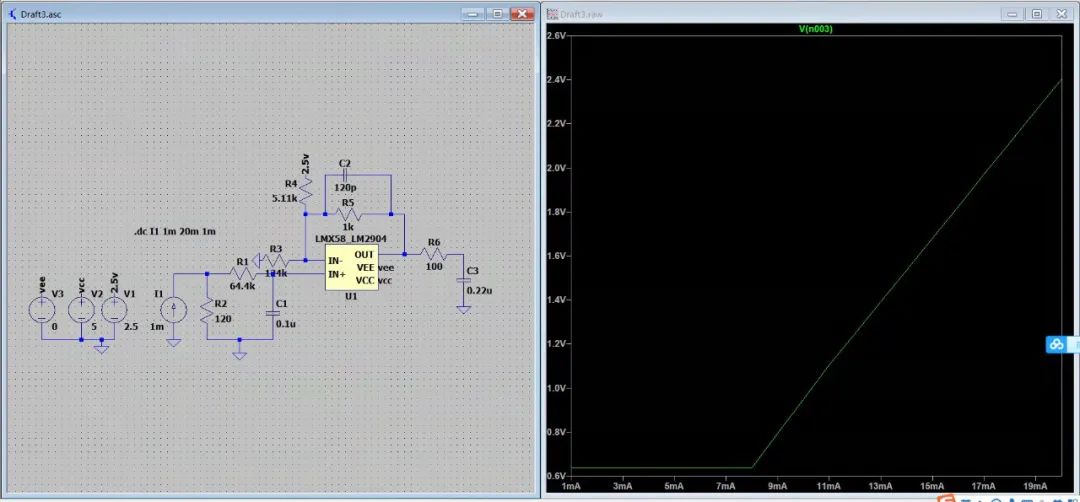Click the U1 reference designator
This screenshot has height=502, width=1080.
click(x=351, y=296)
